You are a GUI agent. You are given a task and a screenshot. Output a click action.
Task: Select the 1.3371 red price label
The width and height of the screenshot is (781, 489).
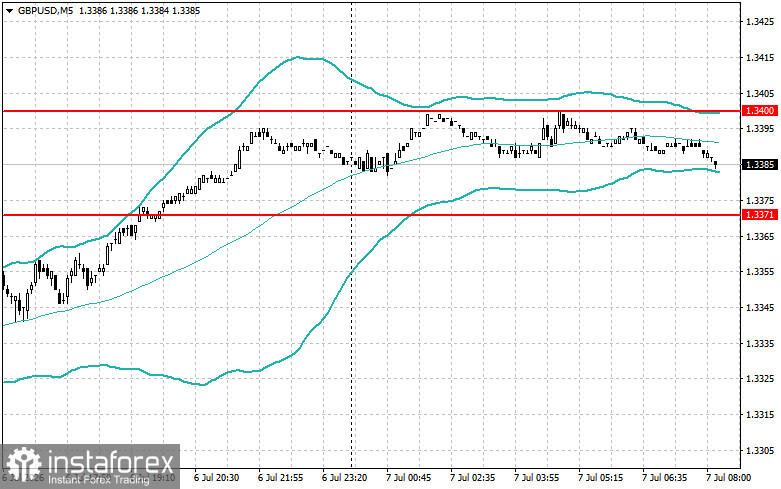(x=760, y=215)
